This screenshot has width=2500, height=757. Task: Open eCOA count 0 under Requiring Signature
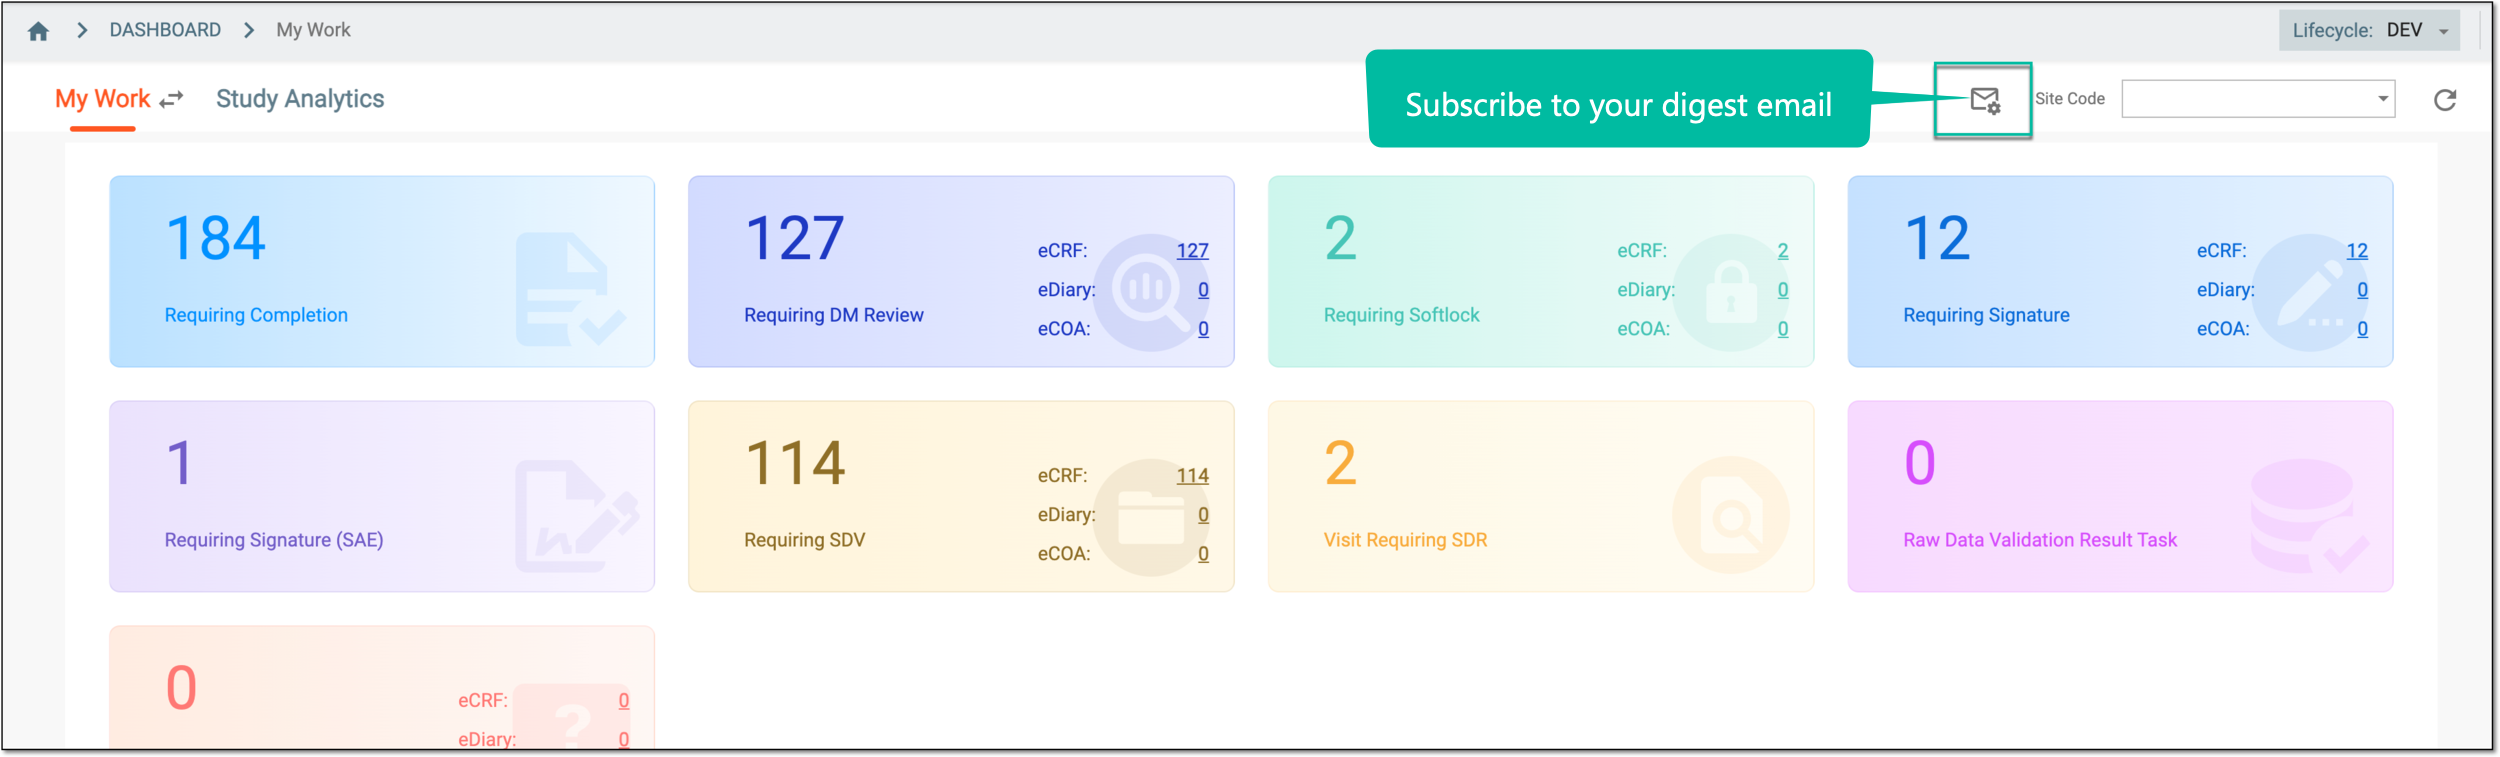tap(2362, 329)
